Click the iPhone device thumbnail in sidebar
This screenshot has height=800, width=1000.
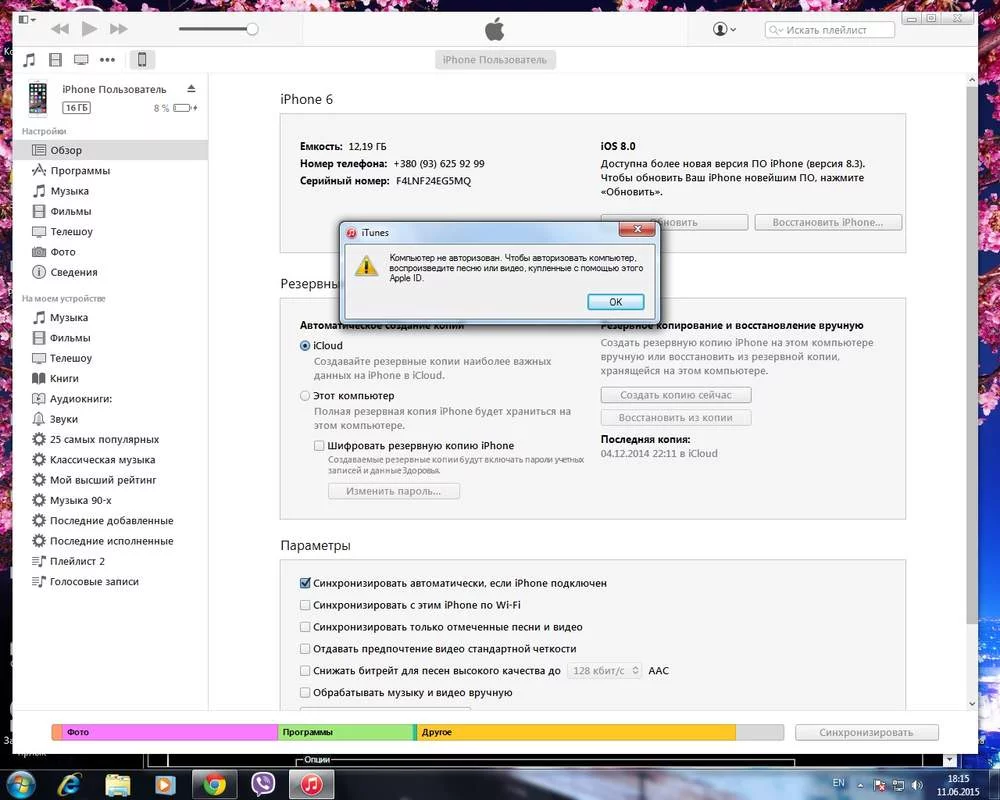pyautogui.click(x=38, y=98)
